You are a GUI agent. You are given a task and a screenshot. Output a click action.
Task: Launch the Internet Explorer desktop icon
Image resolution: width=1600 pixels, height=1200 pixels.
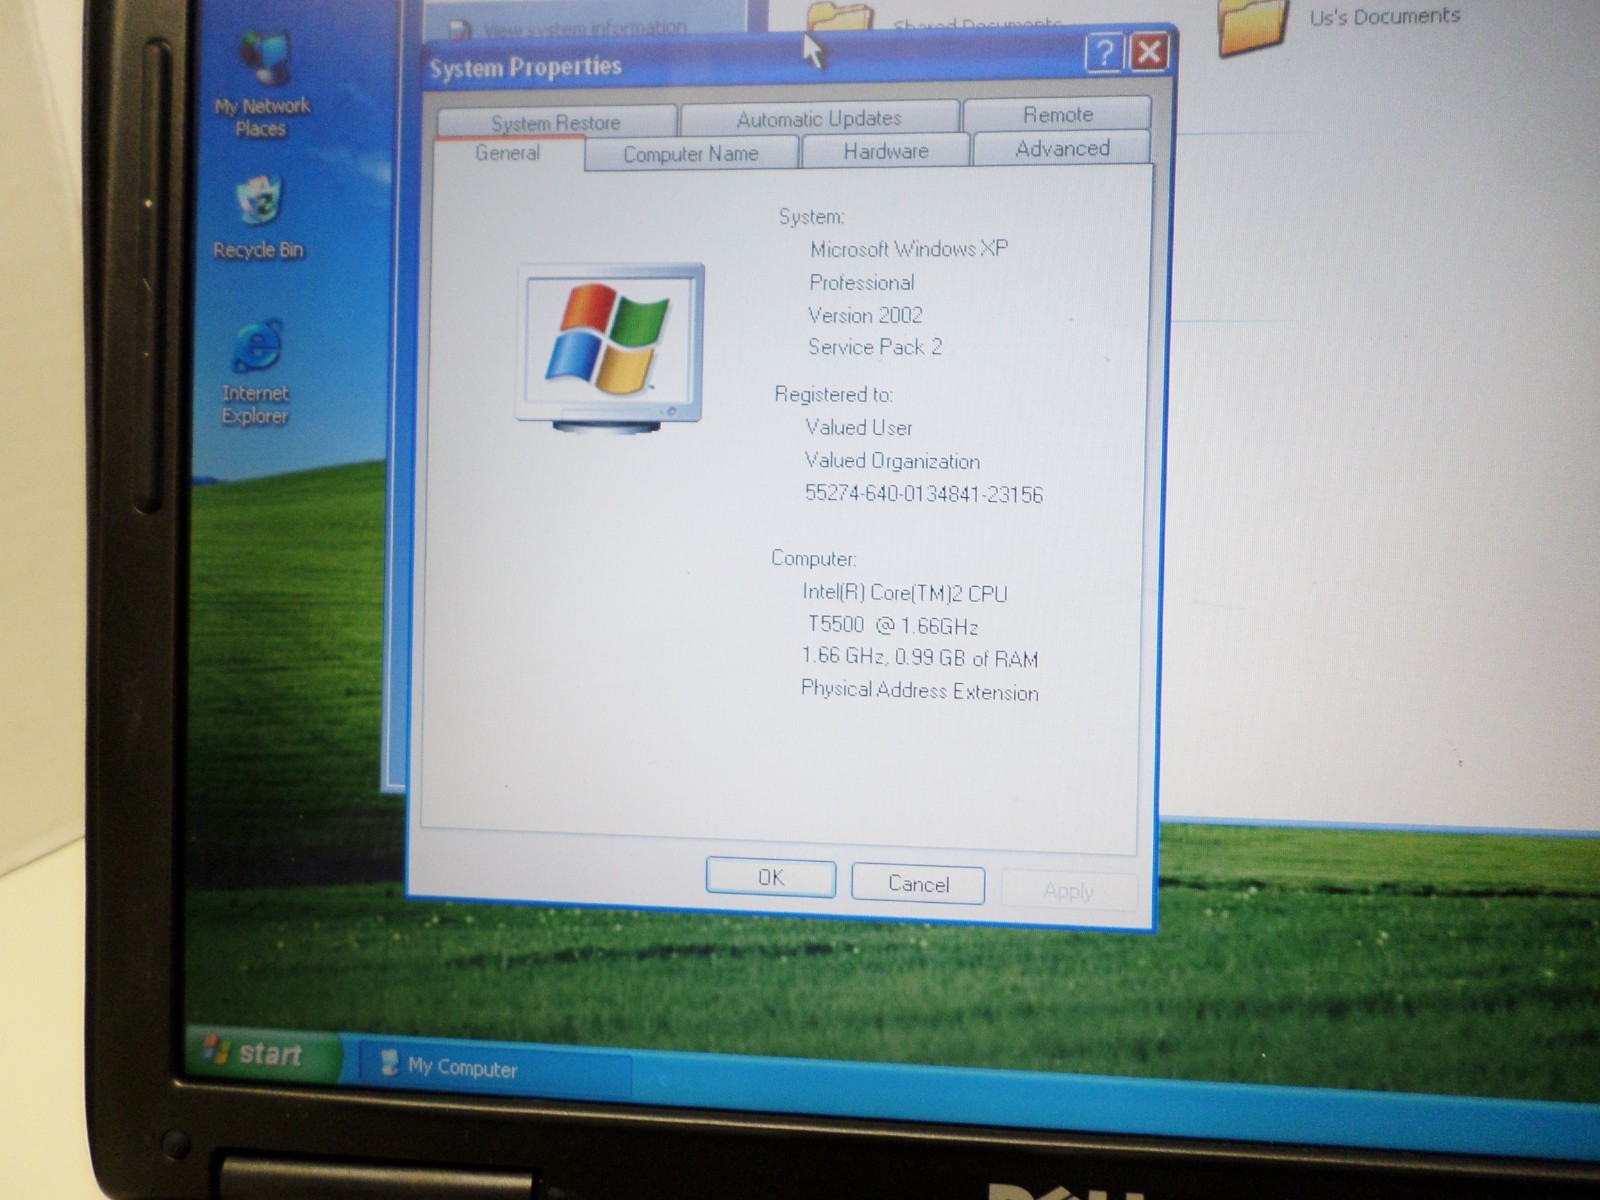pyautogui.click(x=256, y=372)
